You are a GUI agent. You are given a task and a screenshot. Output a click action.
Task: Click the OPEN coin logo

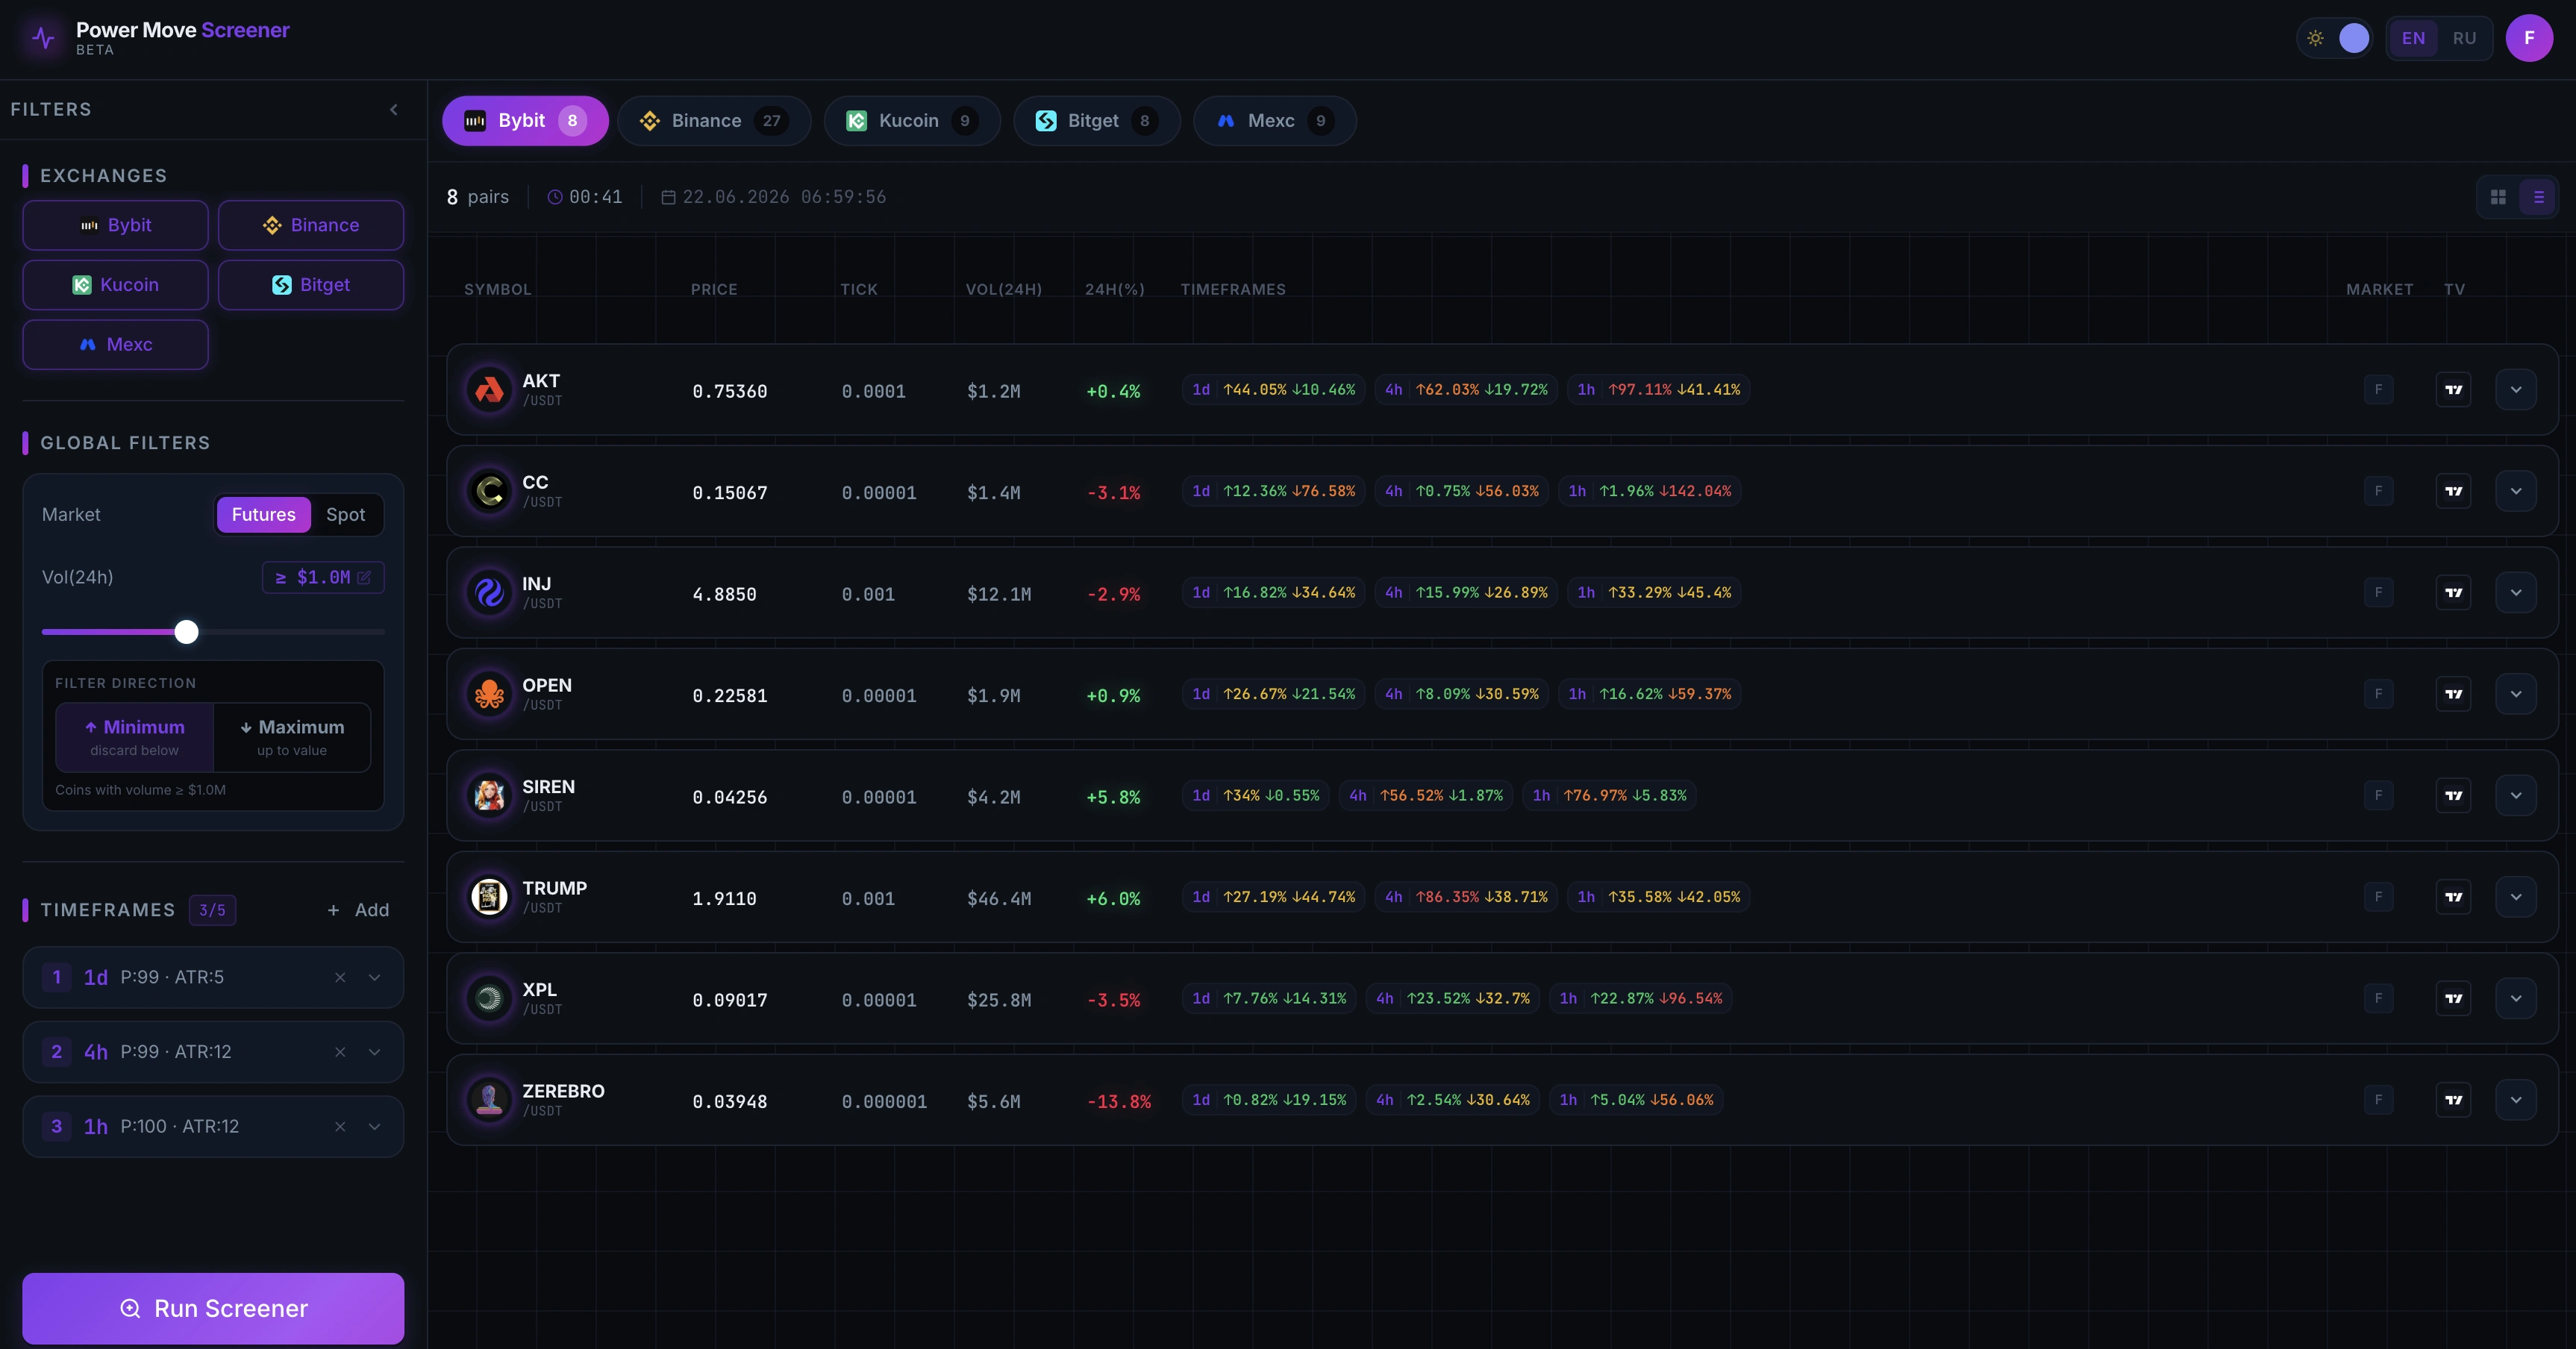tap(489, 694)
